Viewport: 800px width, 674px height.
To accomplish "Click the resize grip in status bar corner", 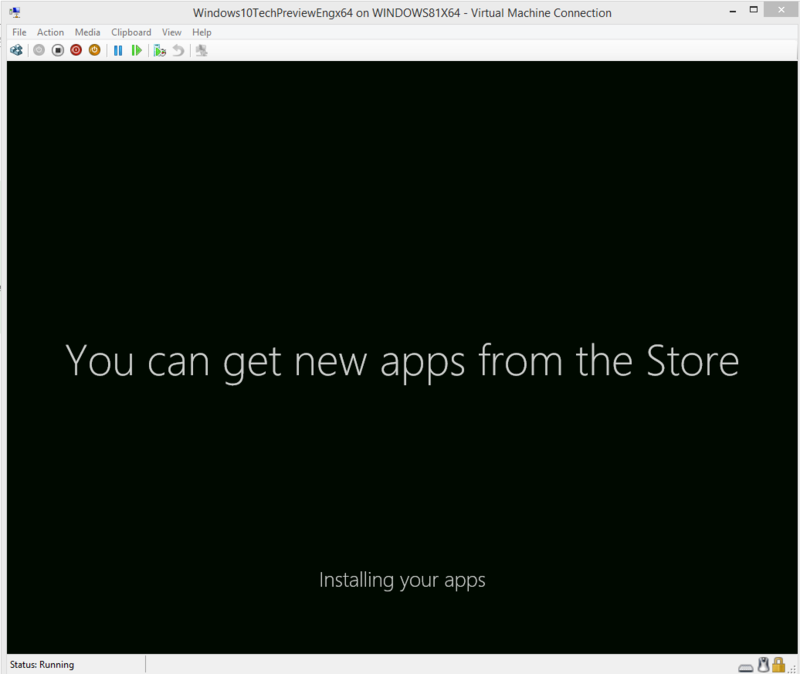I will [792, 668].
